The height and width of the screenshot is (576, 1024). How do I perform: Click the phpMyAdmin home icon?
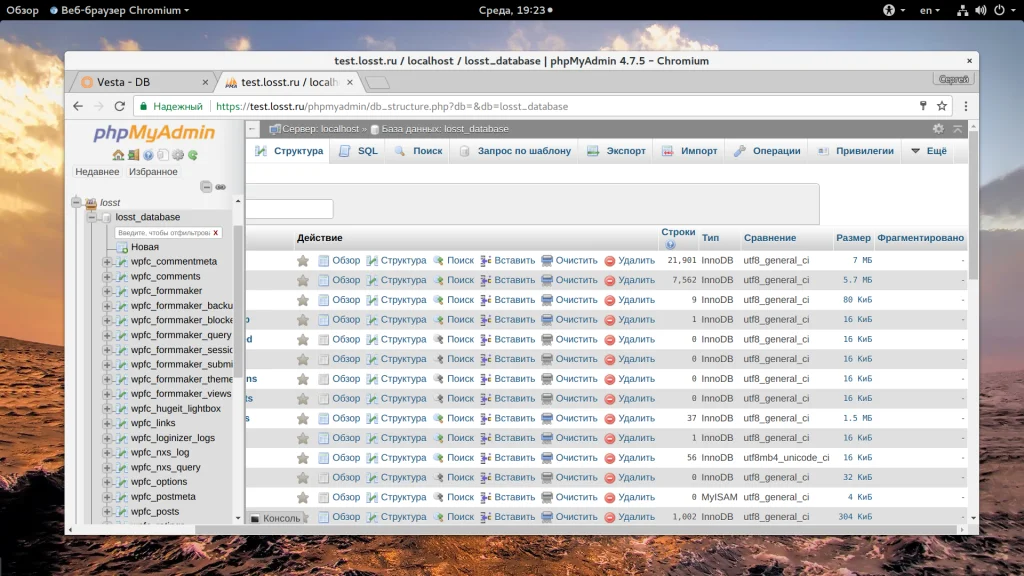pos(118,155)
